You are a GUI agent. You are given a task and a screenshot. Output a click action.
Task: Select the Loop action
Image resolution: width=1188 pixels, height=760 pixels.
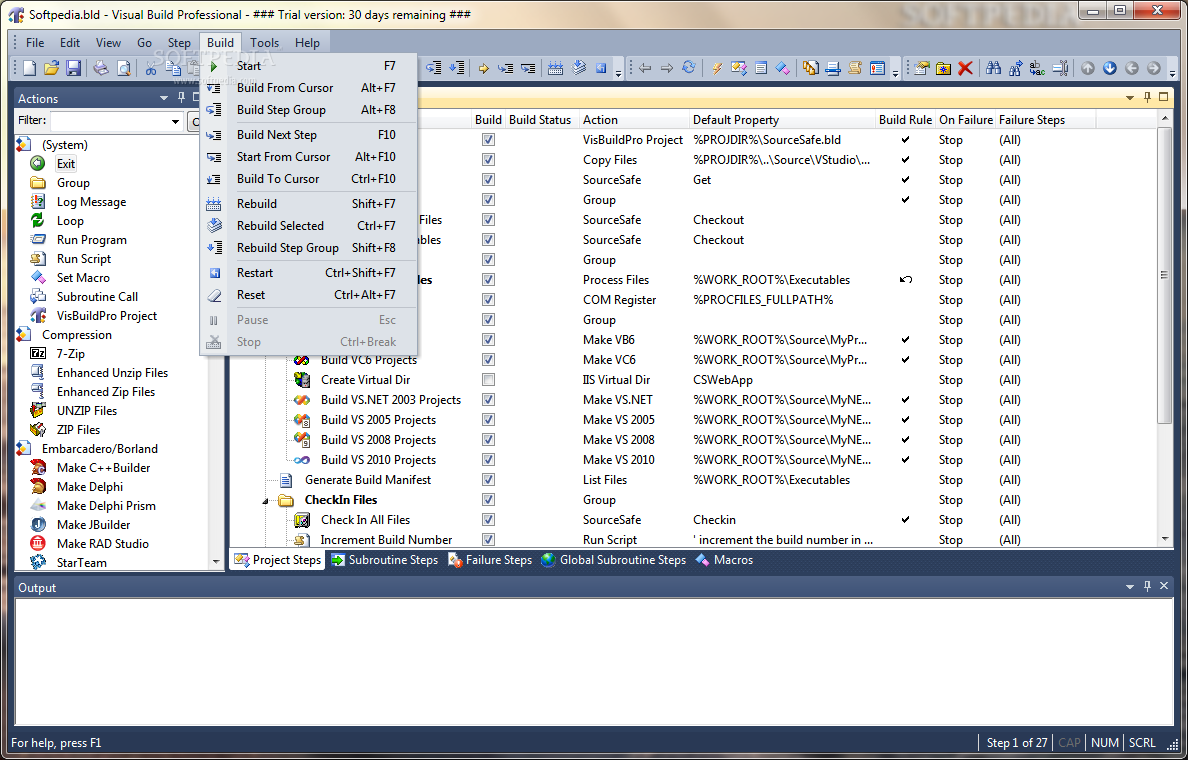click(70, 220)
